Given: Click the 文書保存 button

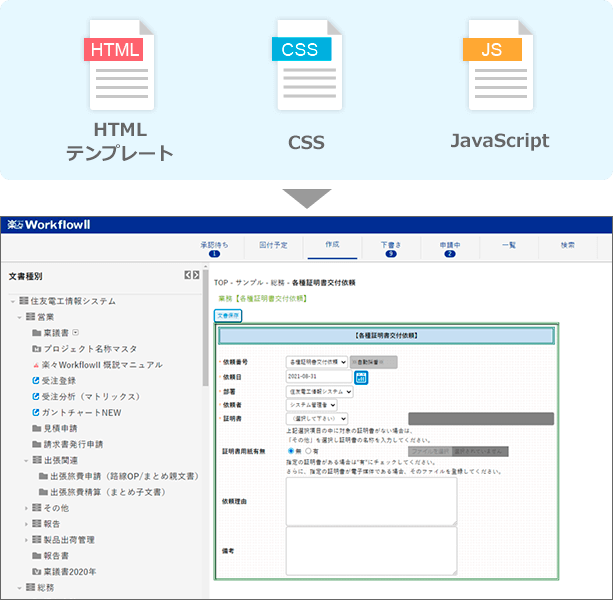Looking at the screenshot, I should click(x=228, y=315).
